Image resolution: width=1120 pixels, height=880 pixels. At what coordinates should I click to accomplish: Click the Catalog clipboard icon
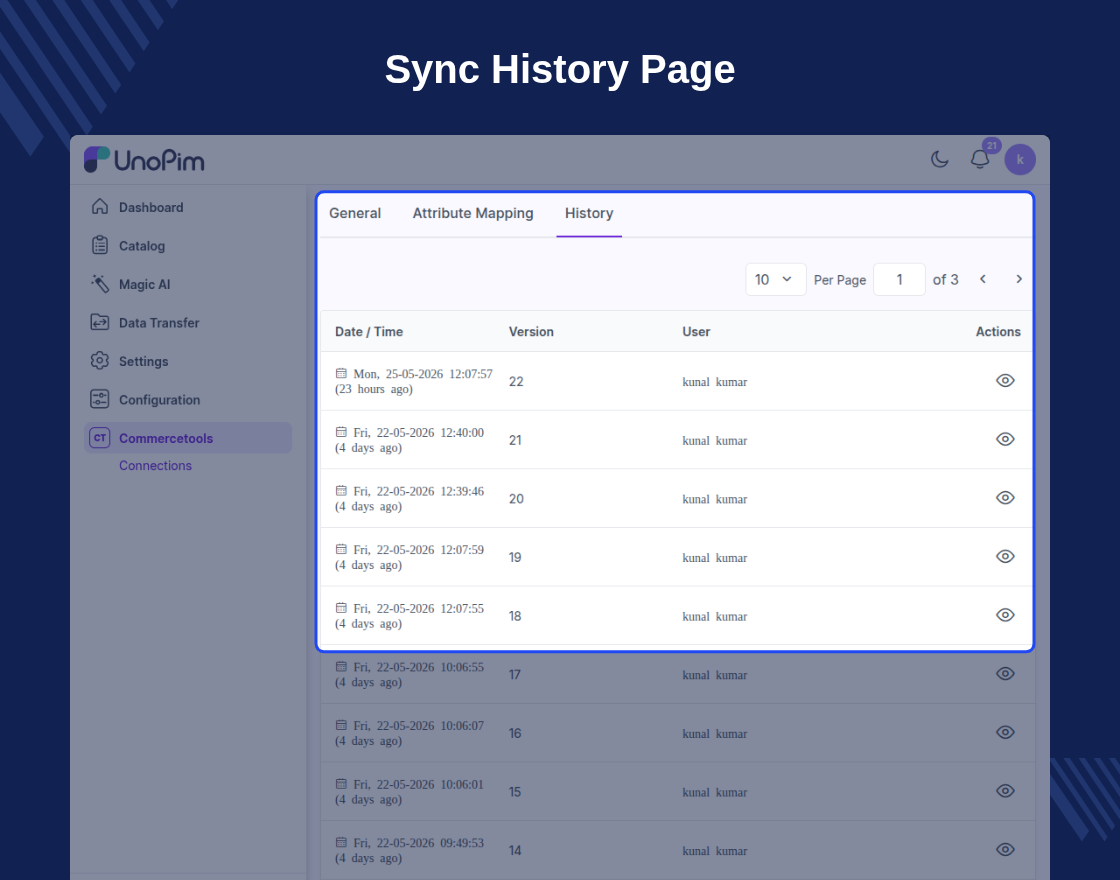pyautogui.click(x=100, y=245)
